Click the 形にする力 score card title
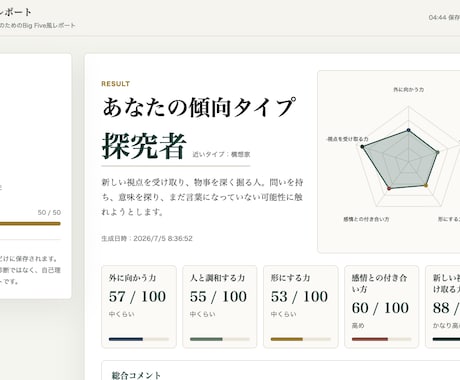Screen dimensions: 460x380 tap(290, 278)
